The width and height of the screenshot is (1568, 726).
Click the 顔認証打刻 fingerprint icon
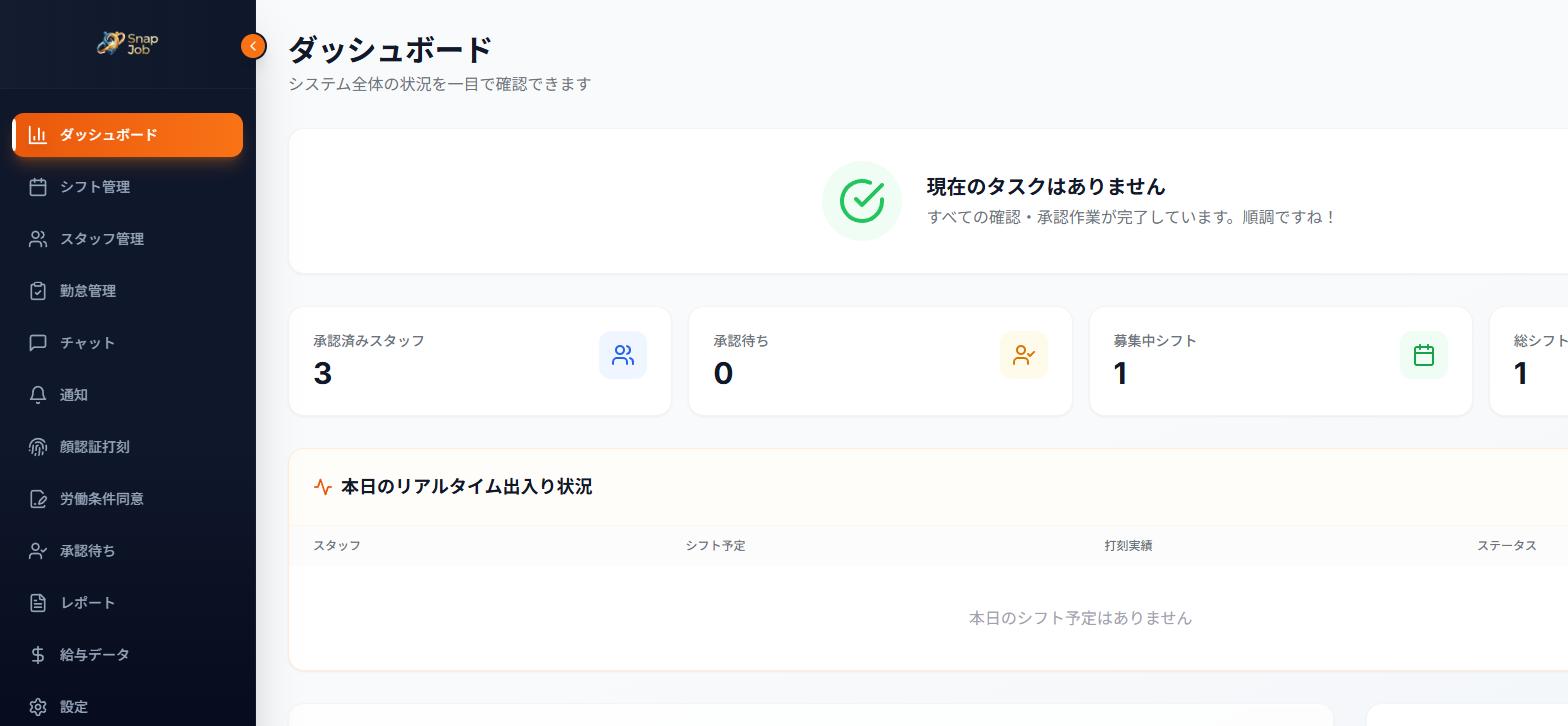click(38, 447)
